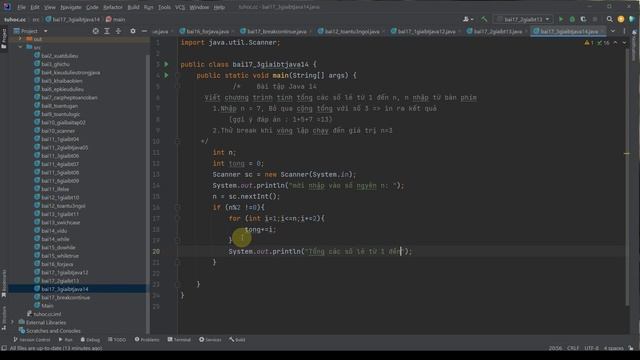Viewport: 640px width, 360px height.
Task: Select Main class in project tree
Action: pos(47,306)
